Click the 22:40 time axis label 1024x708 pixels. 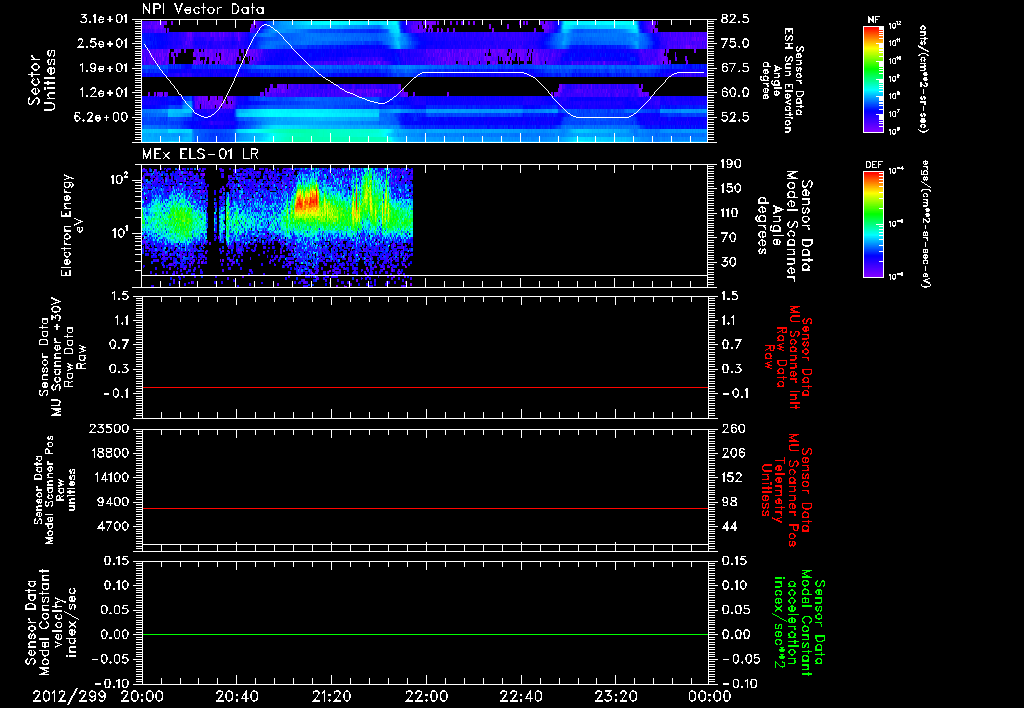(x=520, y=697)
